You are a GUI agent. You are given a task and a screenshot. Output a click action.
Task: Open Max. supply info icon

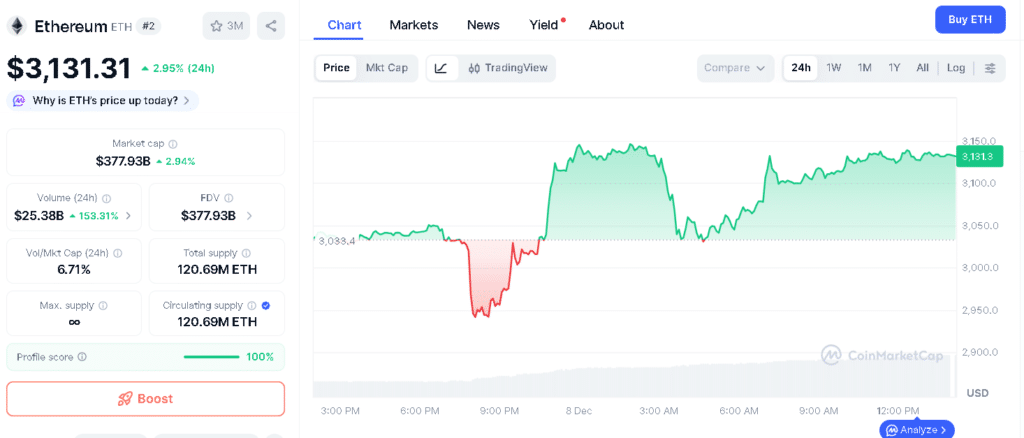click(103, 305)
